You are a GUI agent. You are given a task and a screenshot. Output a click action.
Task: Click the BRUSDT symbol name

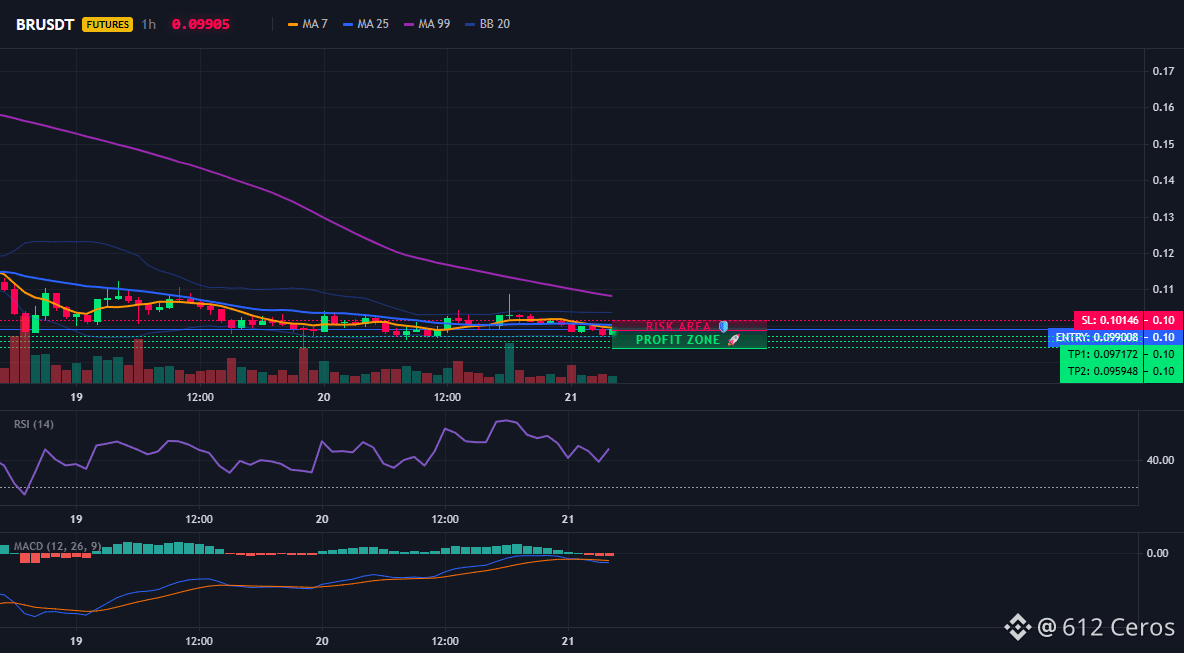pyautogui.click(x=45, y=24)
